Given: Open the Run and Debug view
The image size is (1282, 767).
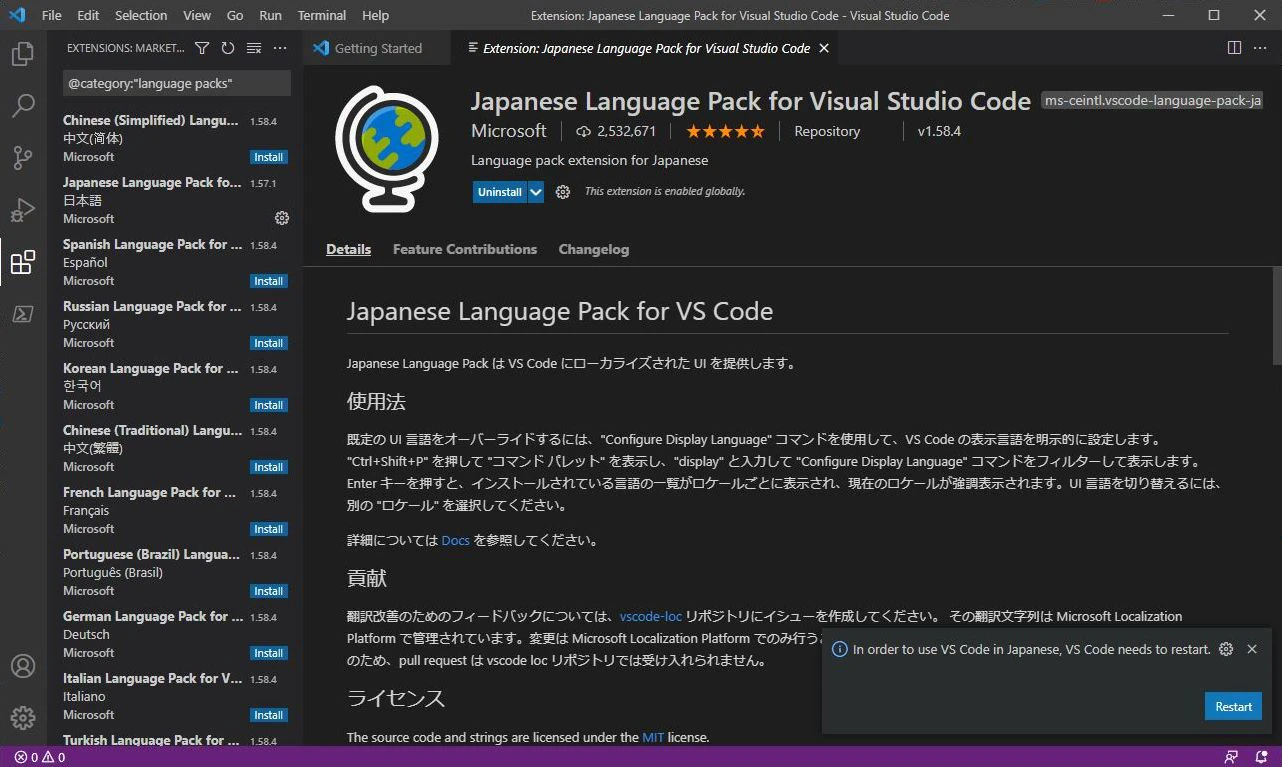Looking at the screenshot, I should click(x=22, y=210).
